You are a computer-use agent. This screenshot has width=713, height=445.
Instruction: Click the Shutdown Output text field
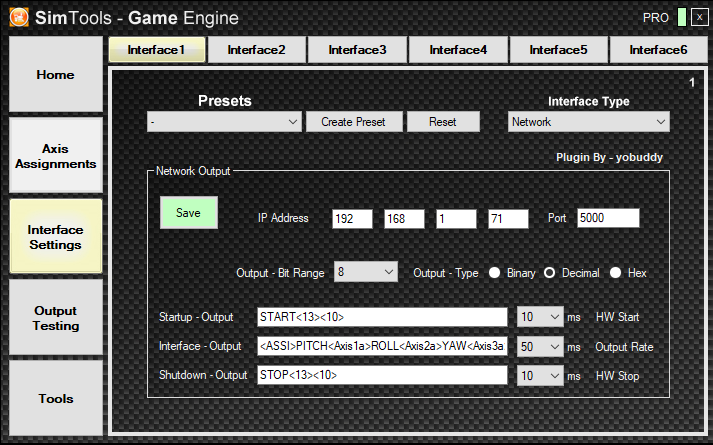[382, 375]
